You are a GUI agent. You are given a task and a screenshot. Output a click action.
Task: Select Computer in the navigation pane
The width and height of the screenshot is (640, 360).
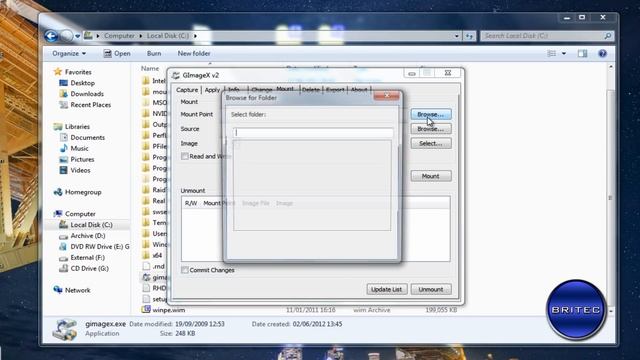pyautogui.click(x=80, y=214)
